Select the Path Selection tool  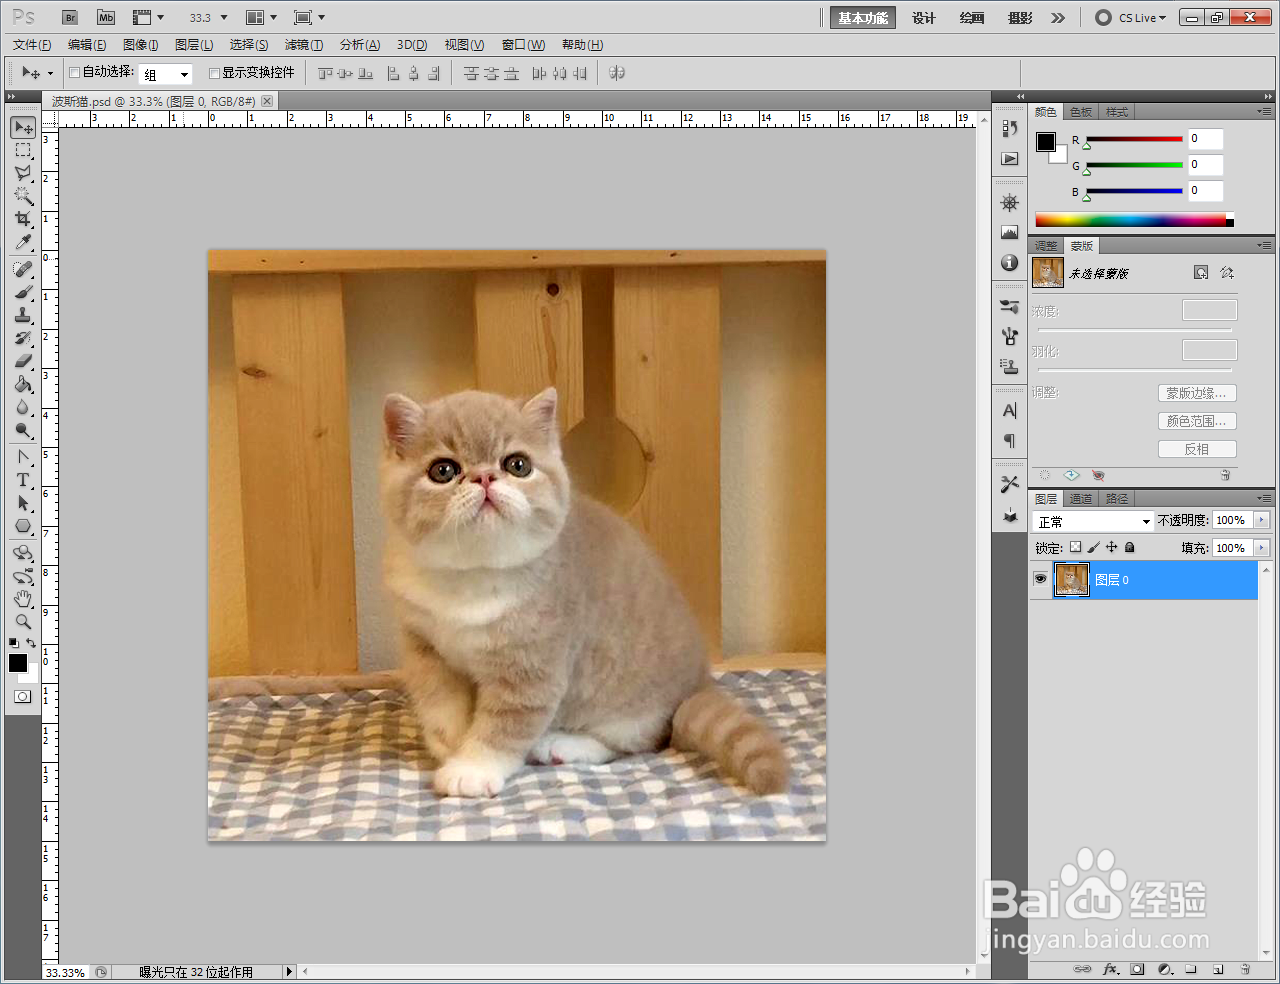[23, 504]
